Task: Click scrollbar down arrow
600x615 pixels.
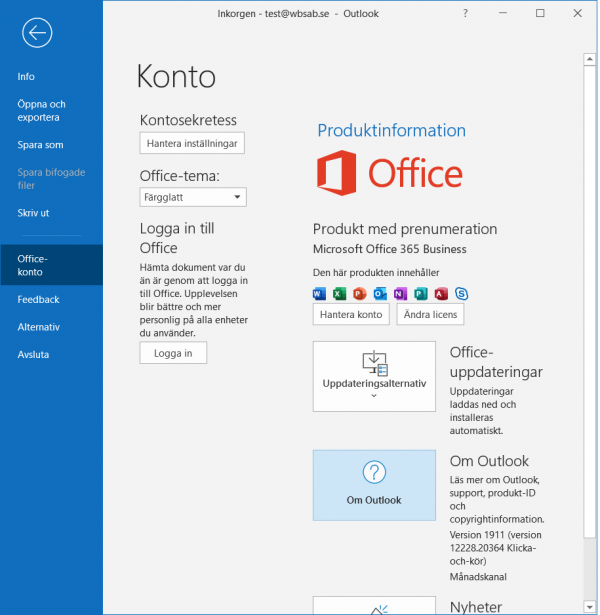Action: tap(589, 607)
